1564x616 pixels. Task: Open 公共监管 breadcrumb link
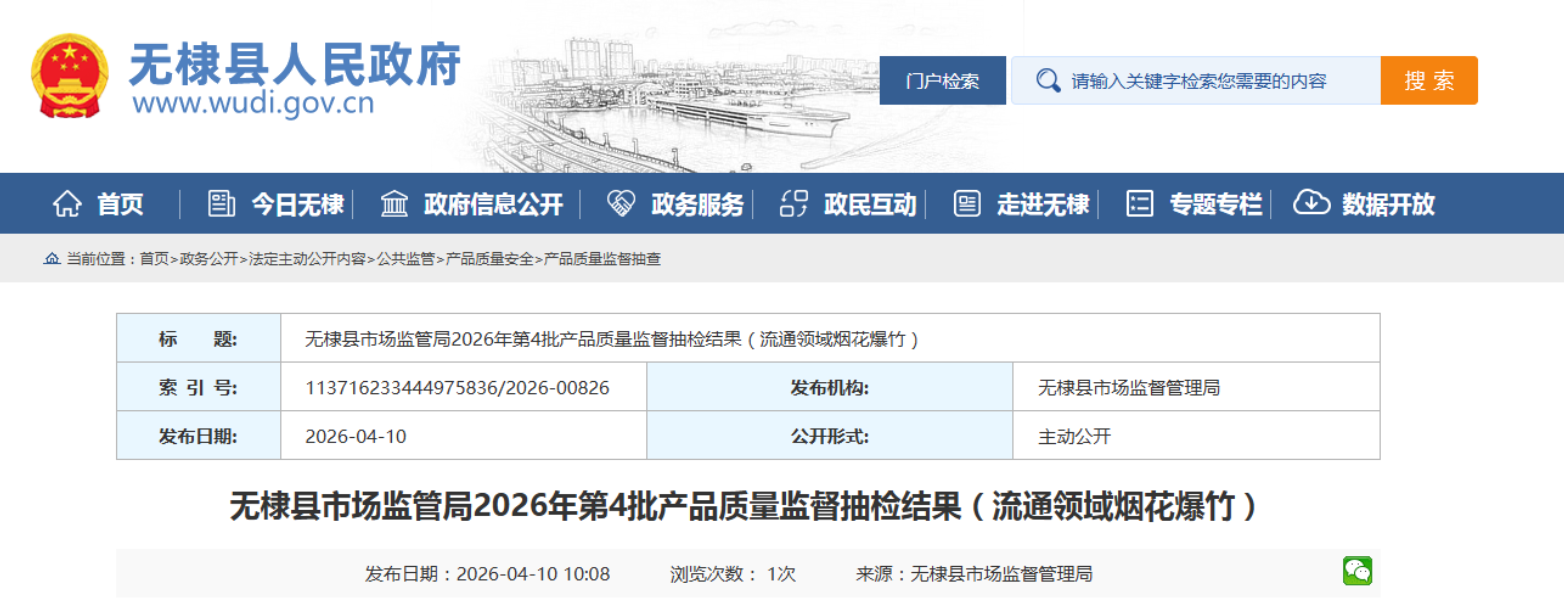pos(406,259)
